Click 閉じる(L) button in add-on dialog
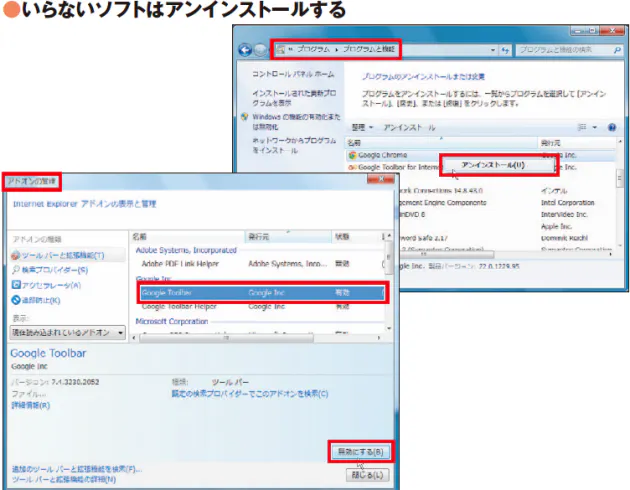Viewport: 630px width, 490px height. [367, 475]
